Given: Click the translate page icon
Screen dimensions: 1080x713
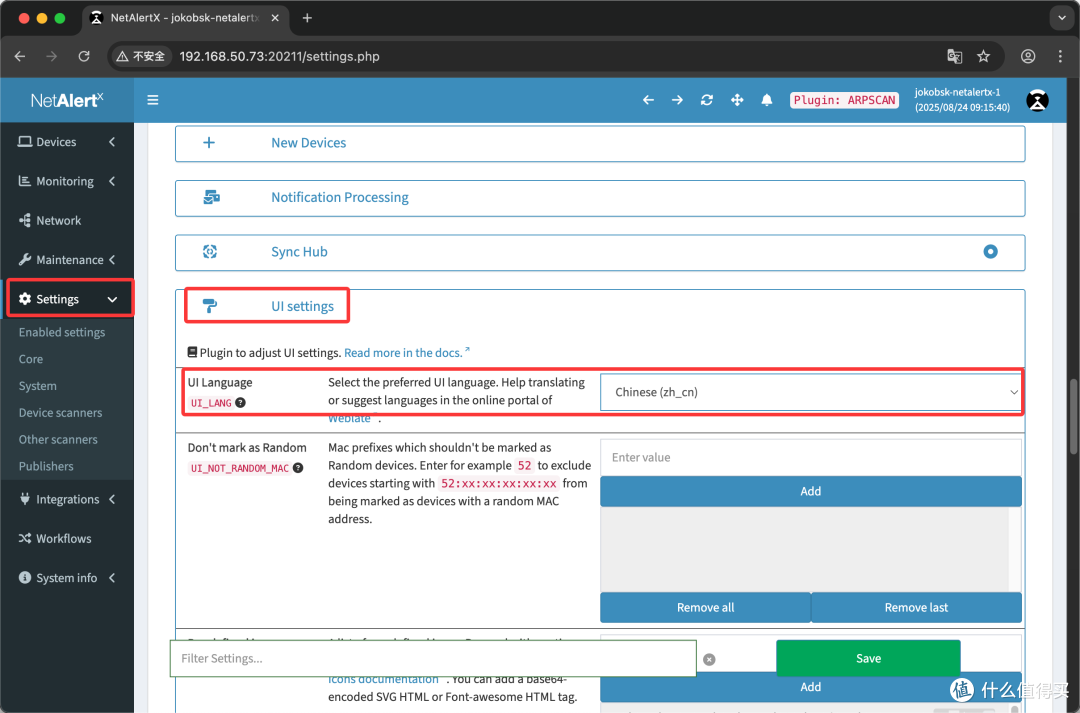Looking at the screenshot, I should pos(954,56).
